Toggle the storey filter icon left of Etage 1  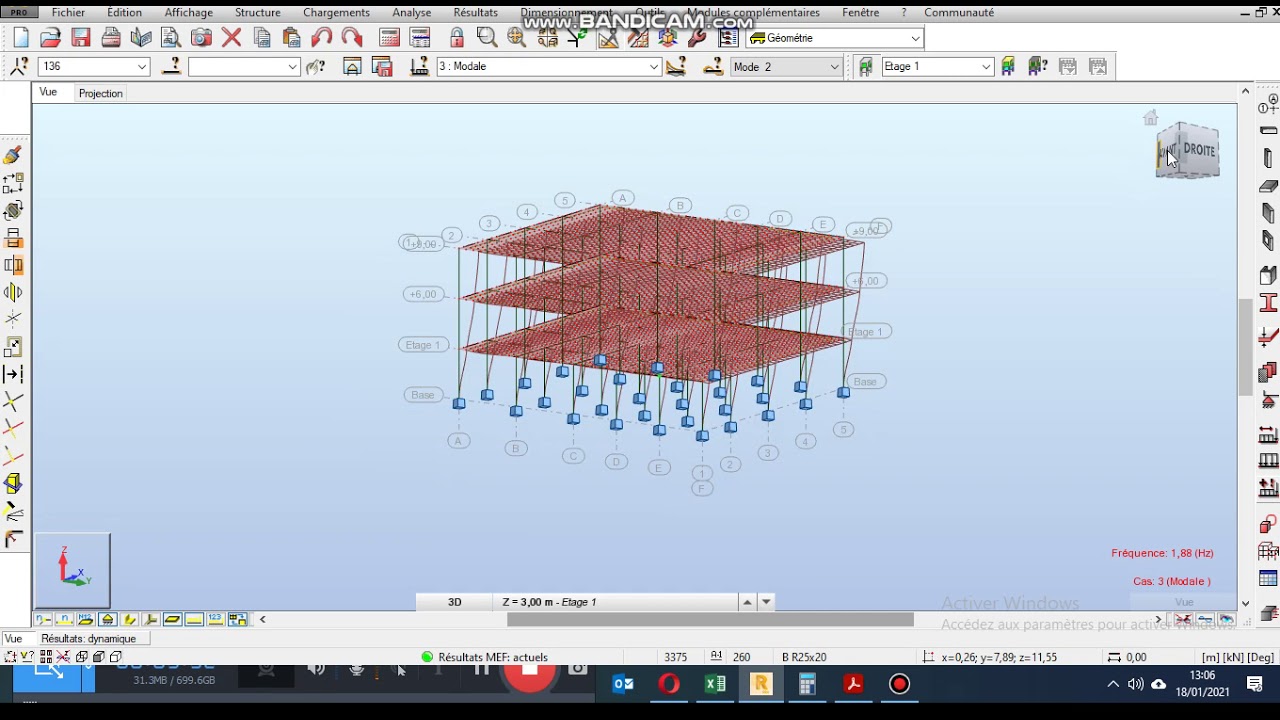(866, 66)
